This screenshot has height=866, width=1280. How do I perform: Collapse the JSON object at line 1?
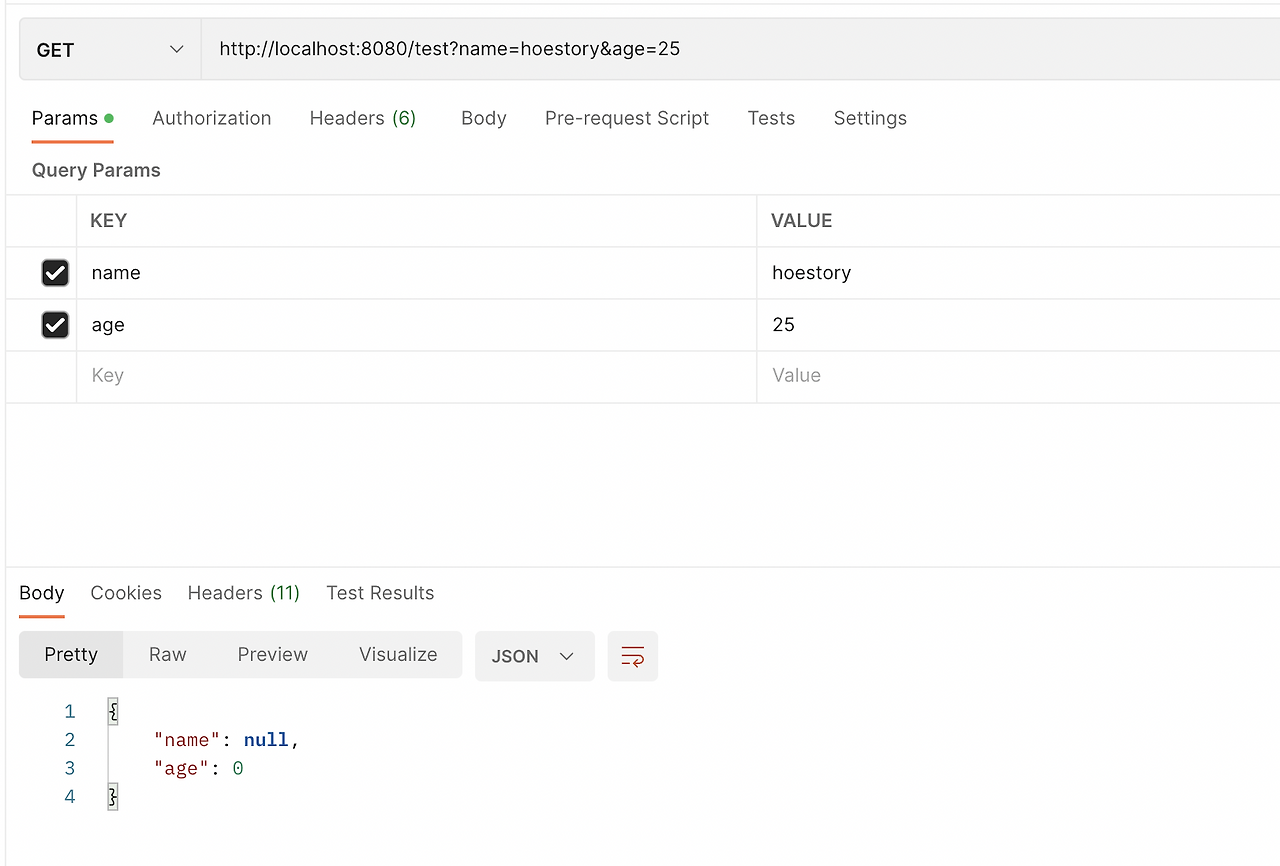[113, 711]
